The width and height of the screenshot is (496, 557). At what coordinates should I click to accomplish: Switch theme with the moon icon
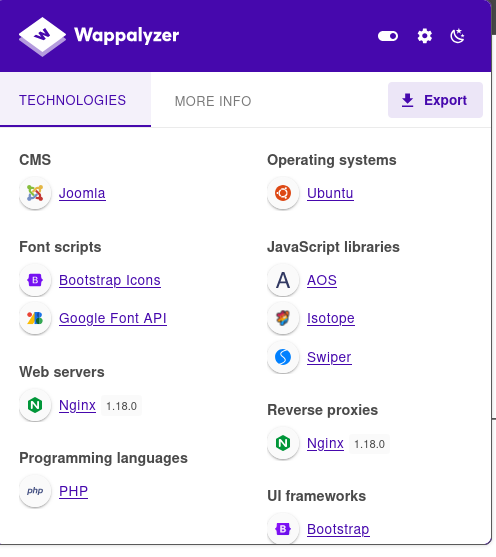457,36
